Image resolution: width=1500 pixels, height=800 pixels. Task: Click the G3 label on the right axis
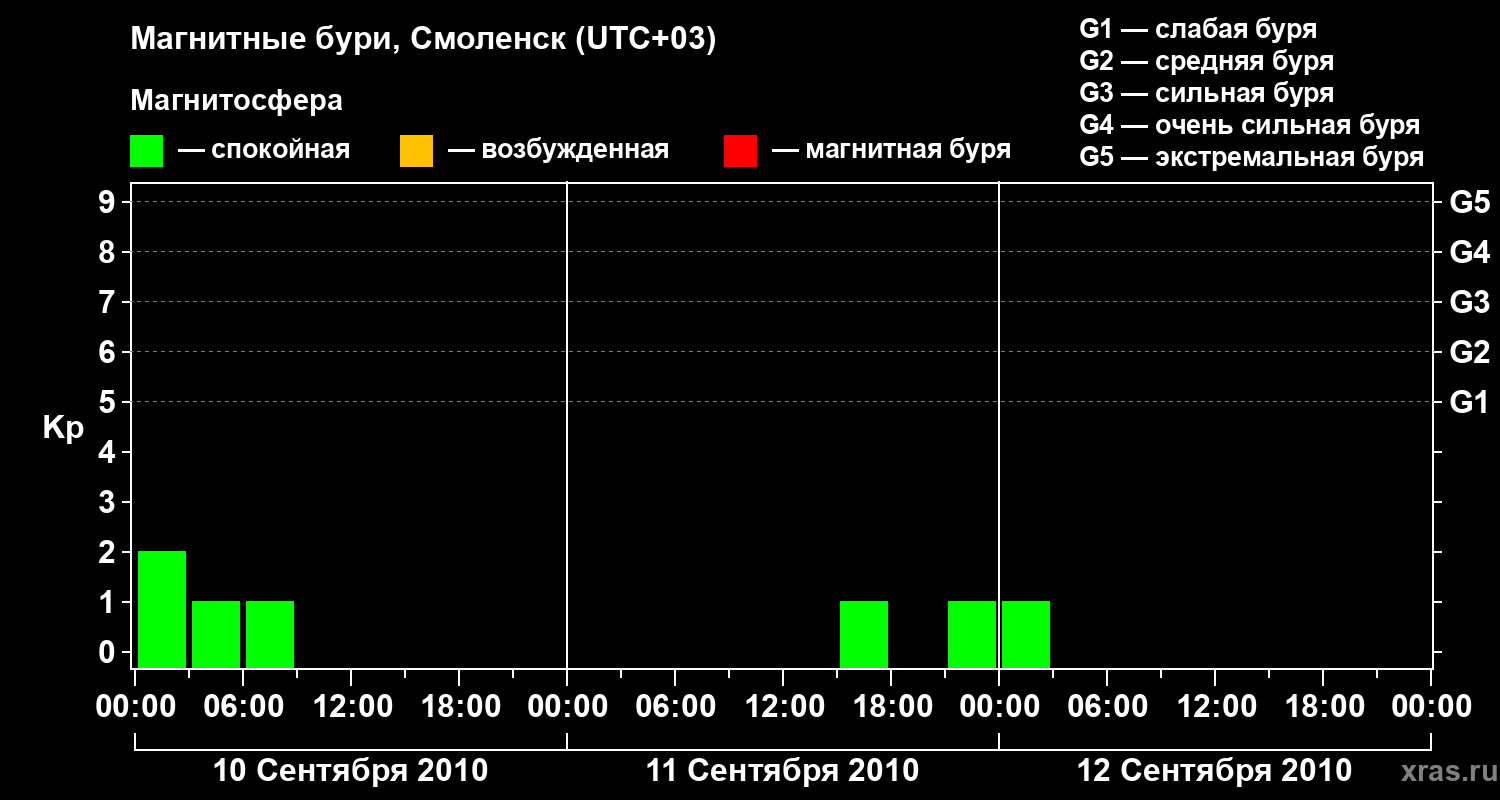pyautogui.click(x=1470, y=302)
